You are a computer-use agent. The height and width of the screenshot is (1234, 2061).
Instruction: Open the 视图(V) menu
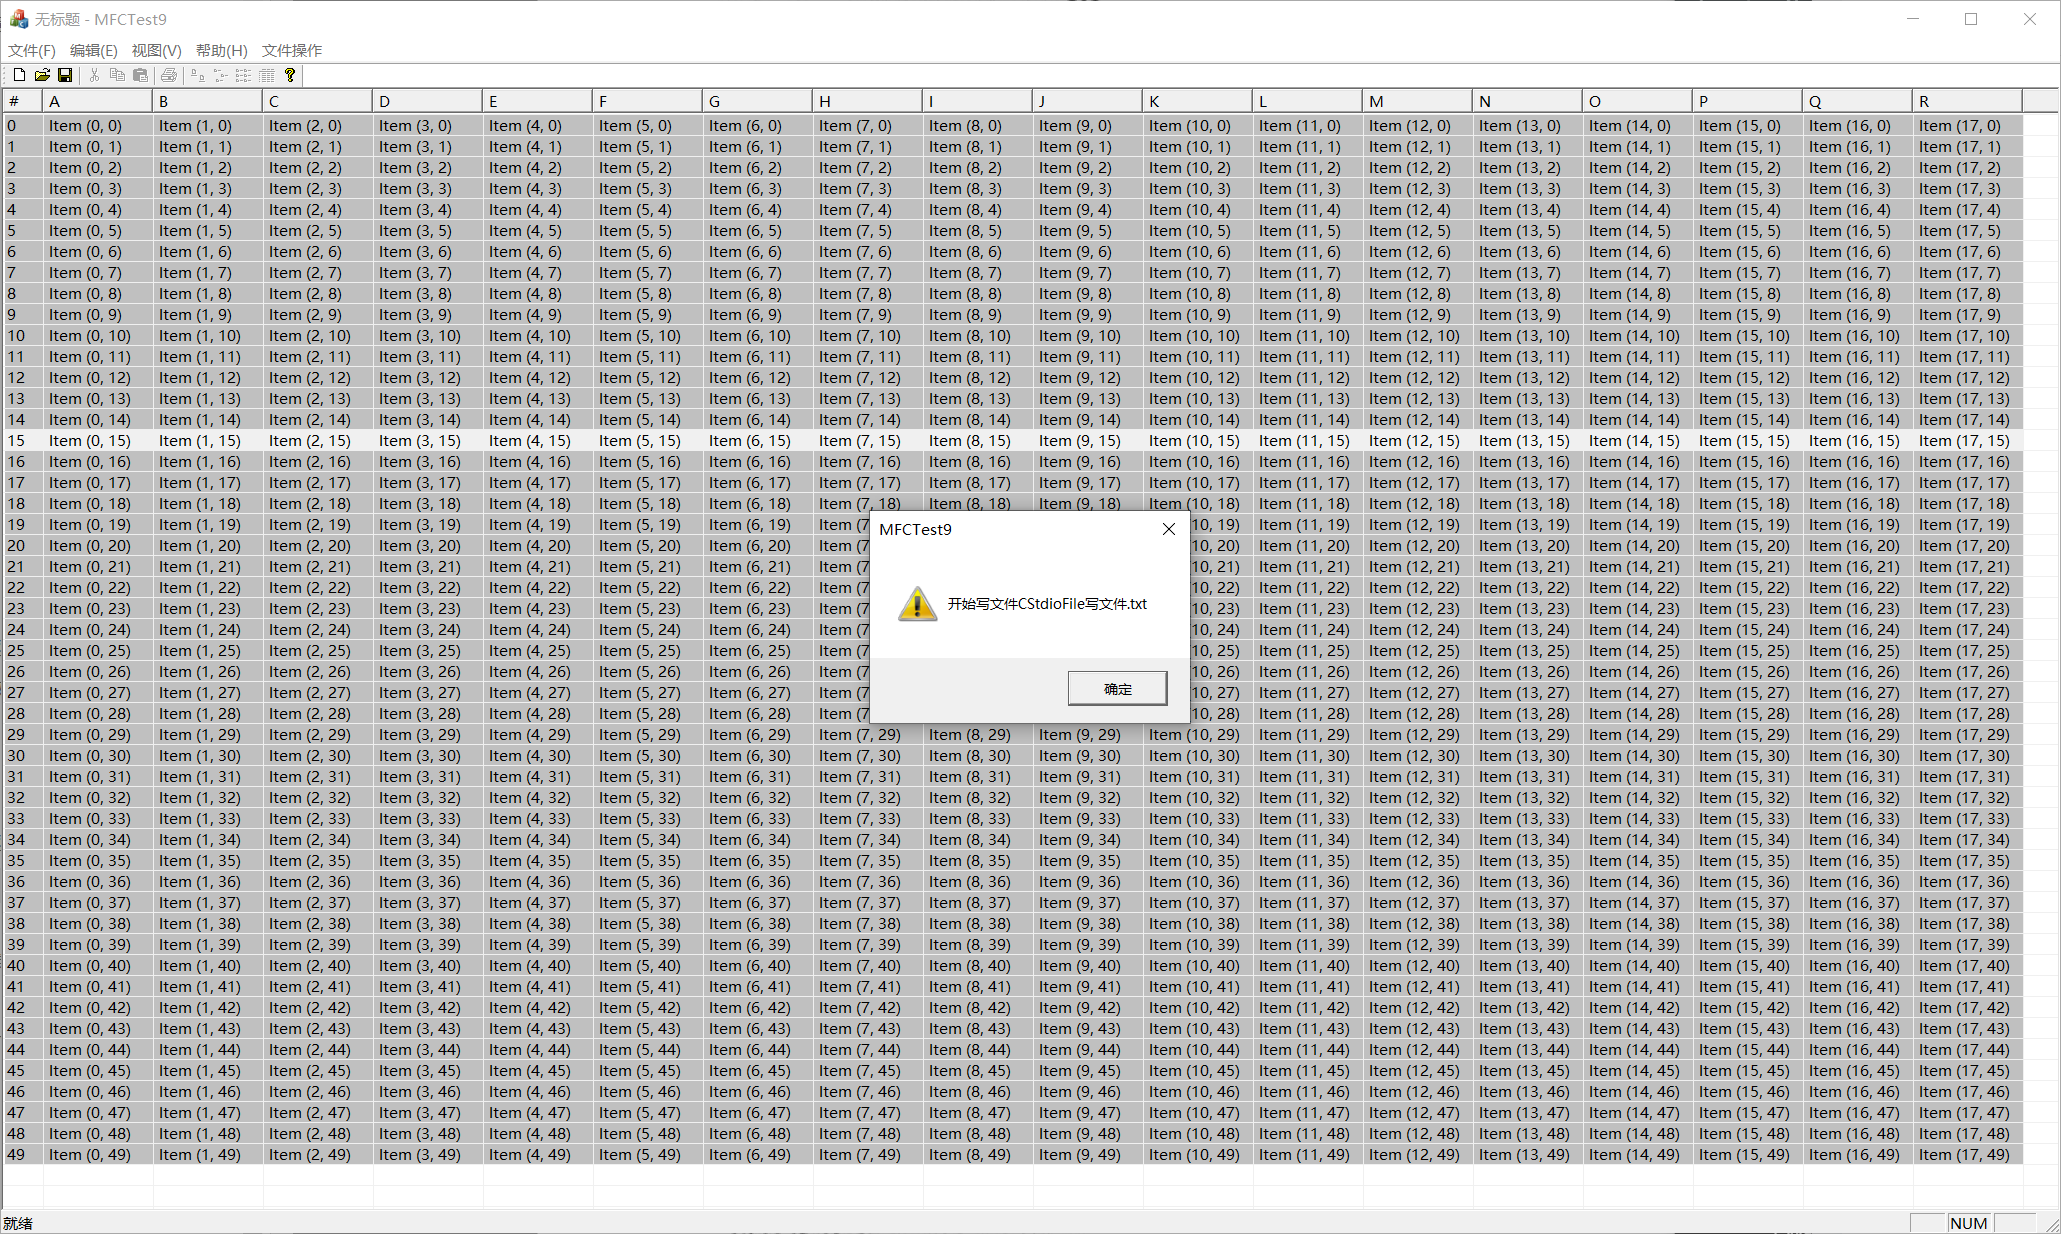pos(156,50)
